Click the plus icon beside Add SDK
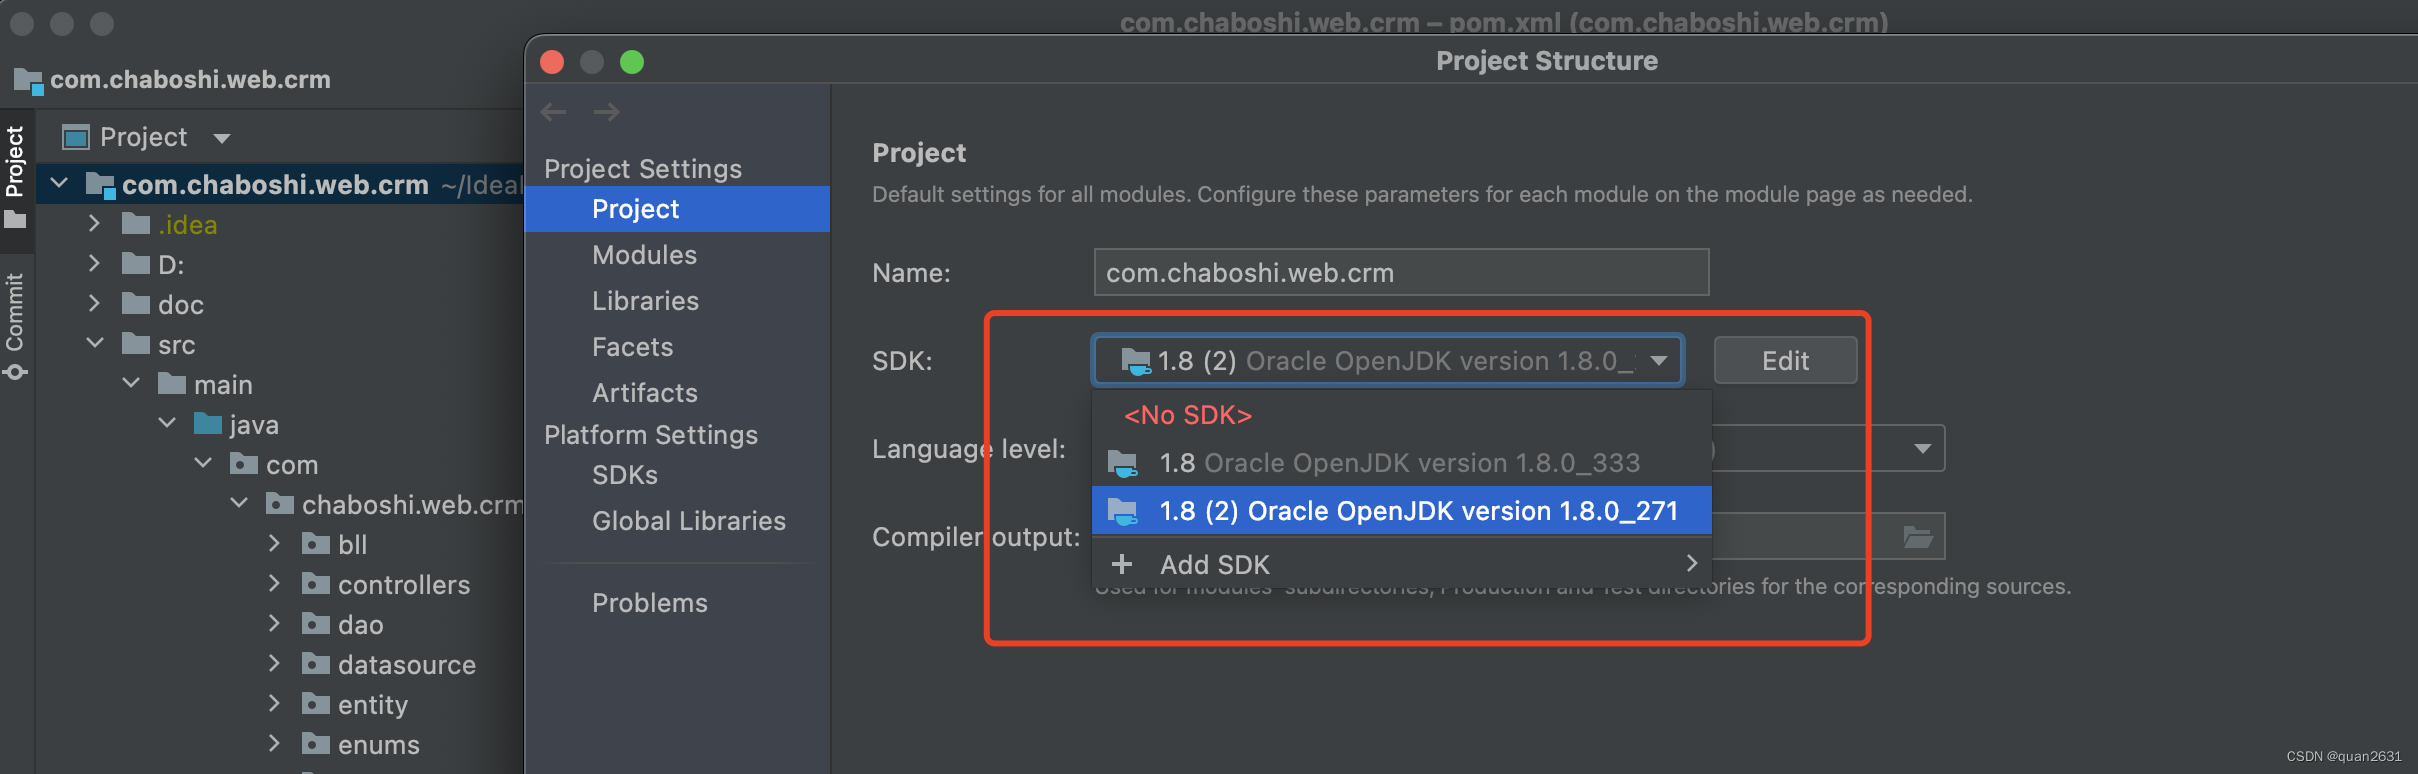The width and height of the screenshot is (2418, 774). pos(1122,564)
